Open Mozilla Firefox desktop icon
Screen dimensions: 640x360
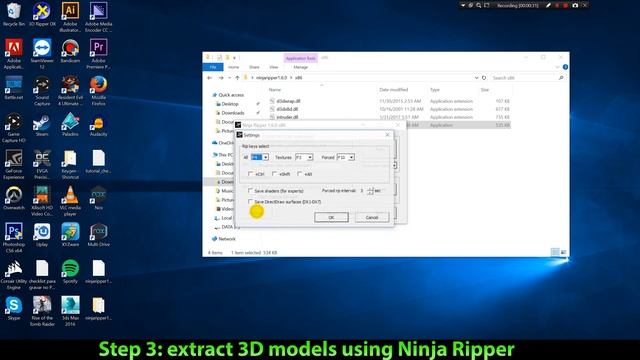[98, 90]
